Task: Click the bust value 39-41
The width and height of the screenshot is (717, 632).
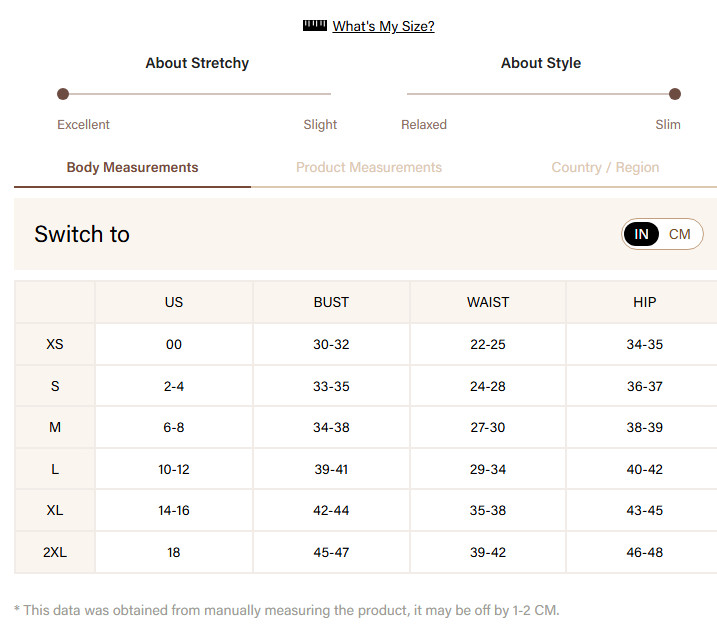Action: tap(331, 470)
